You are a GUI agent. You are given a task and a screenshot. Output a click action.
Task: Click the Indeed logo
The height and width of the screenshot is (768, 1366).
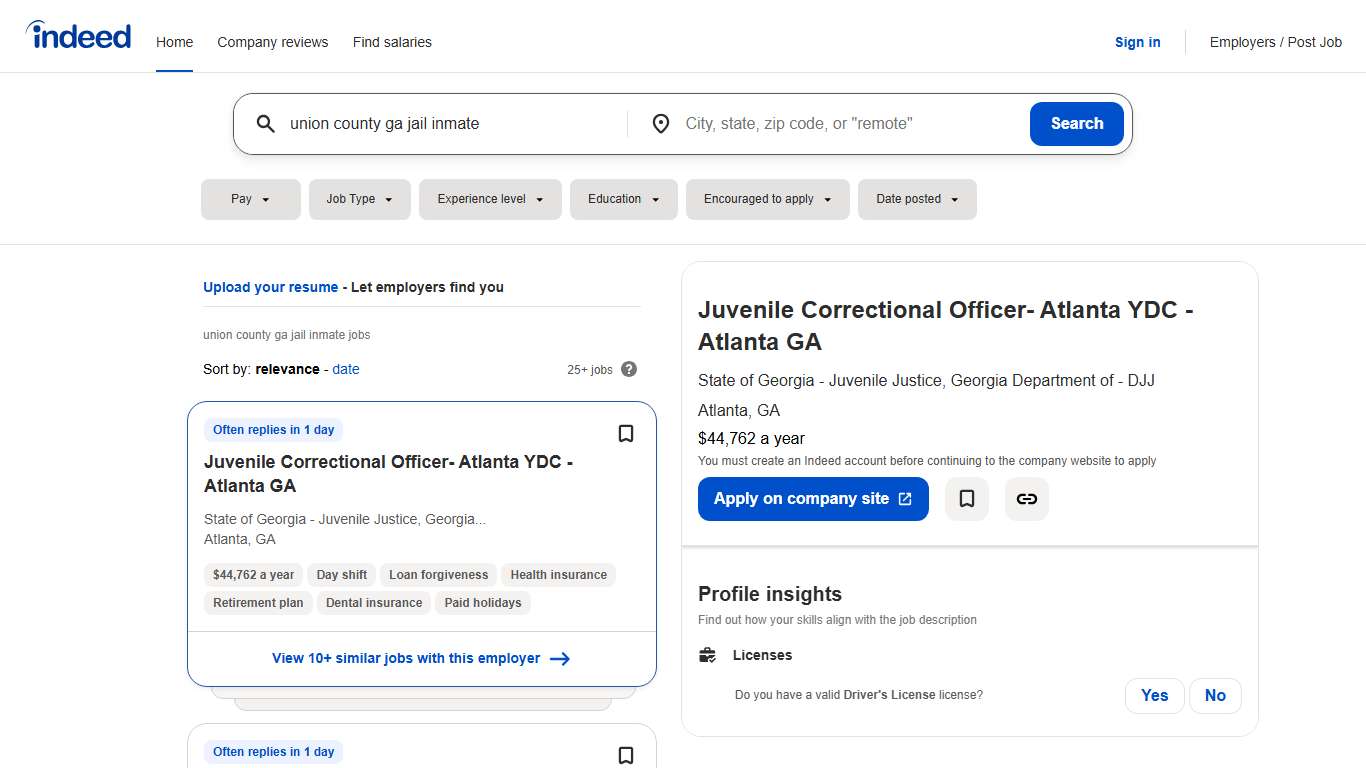78,35
